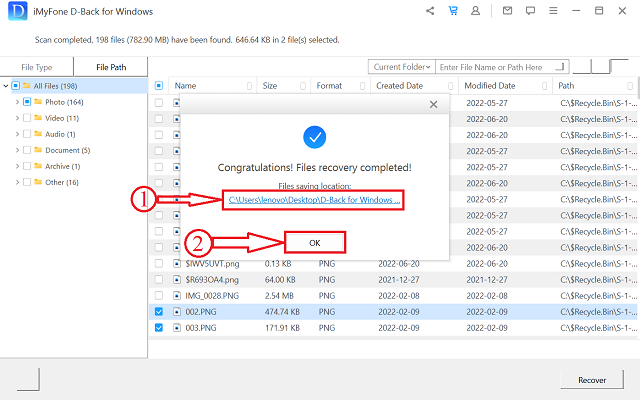This screenshot has height=400, width=640.
Task: Collapse the All Files tree node
Action: [5, 86]
